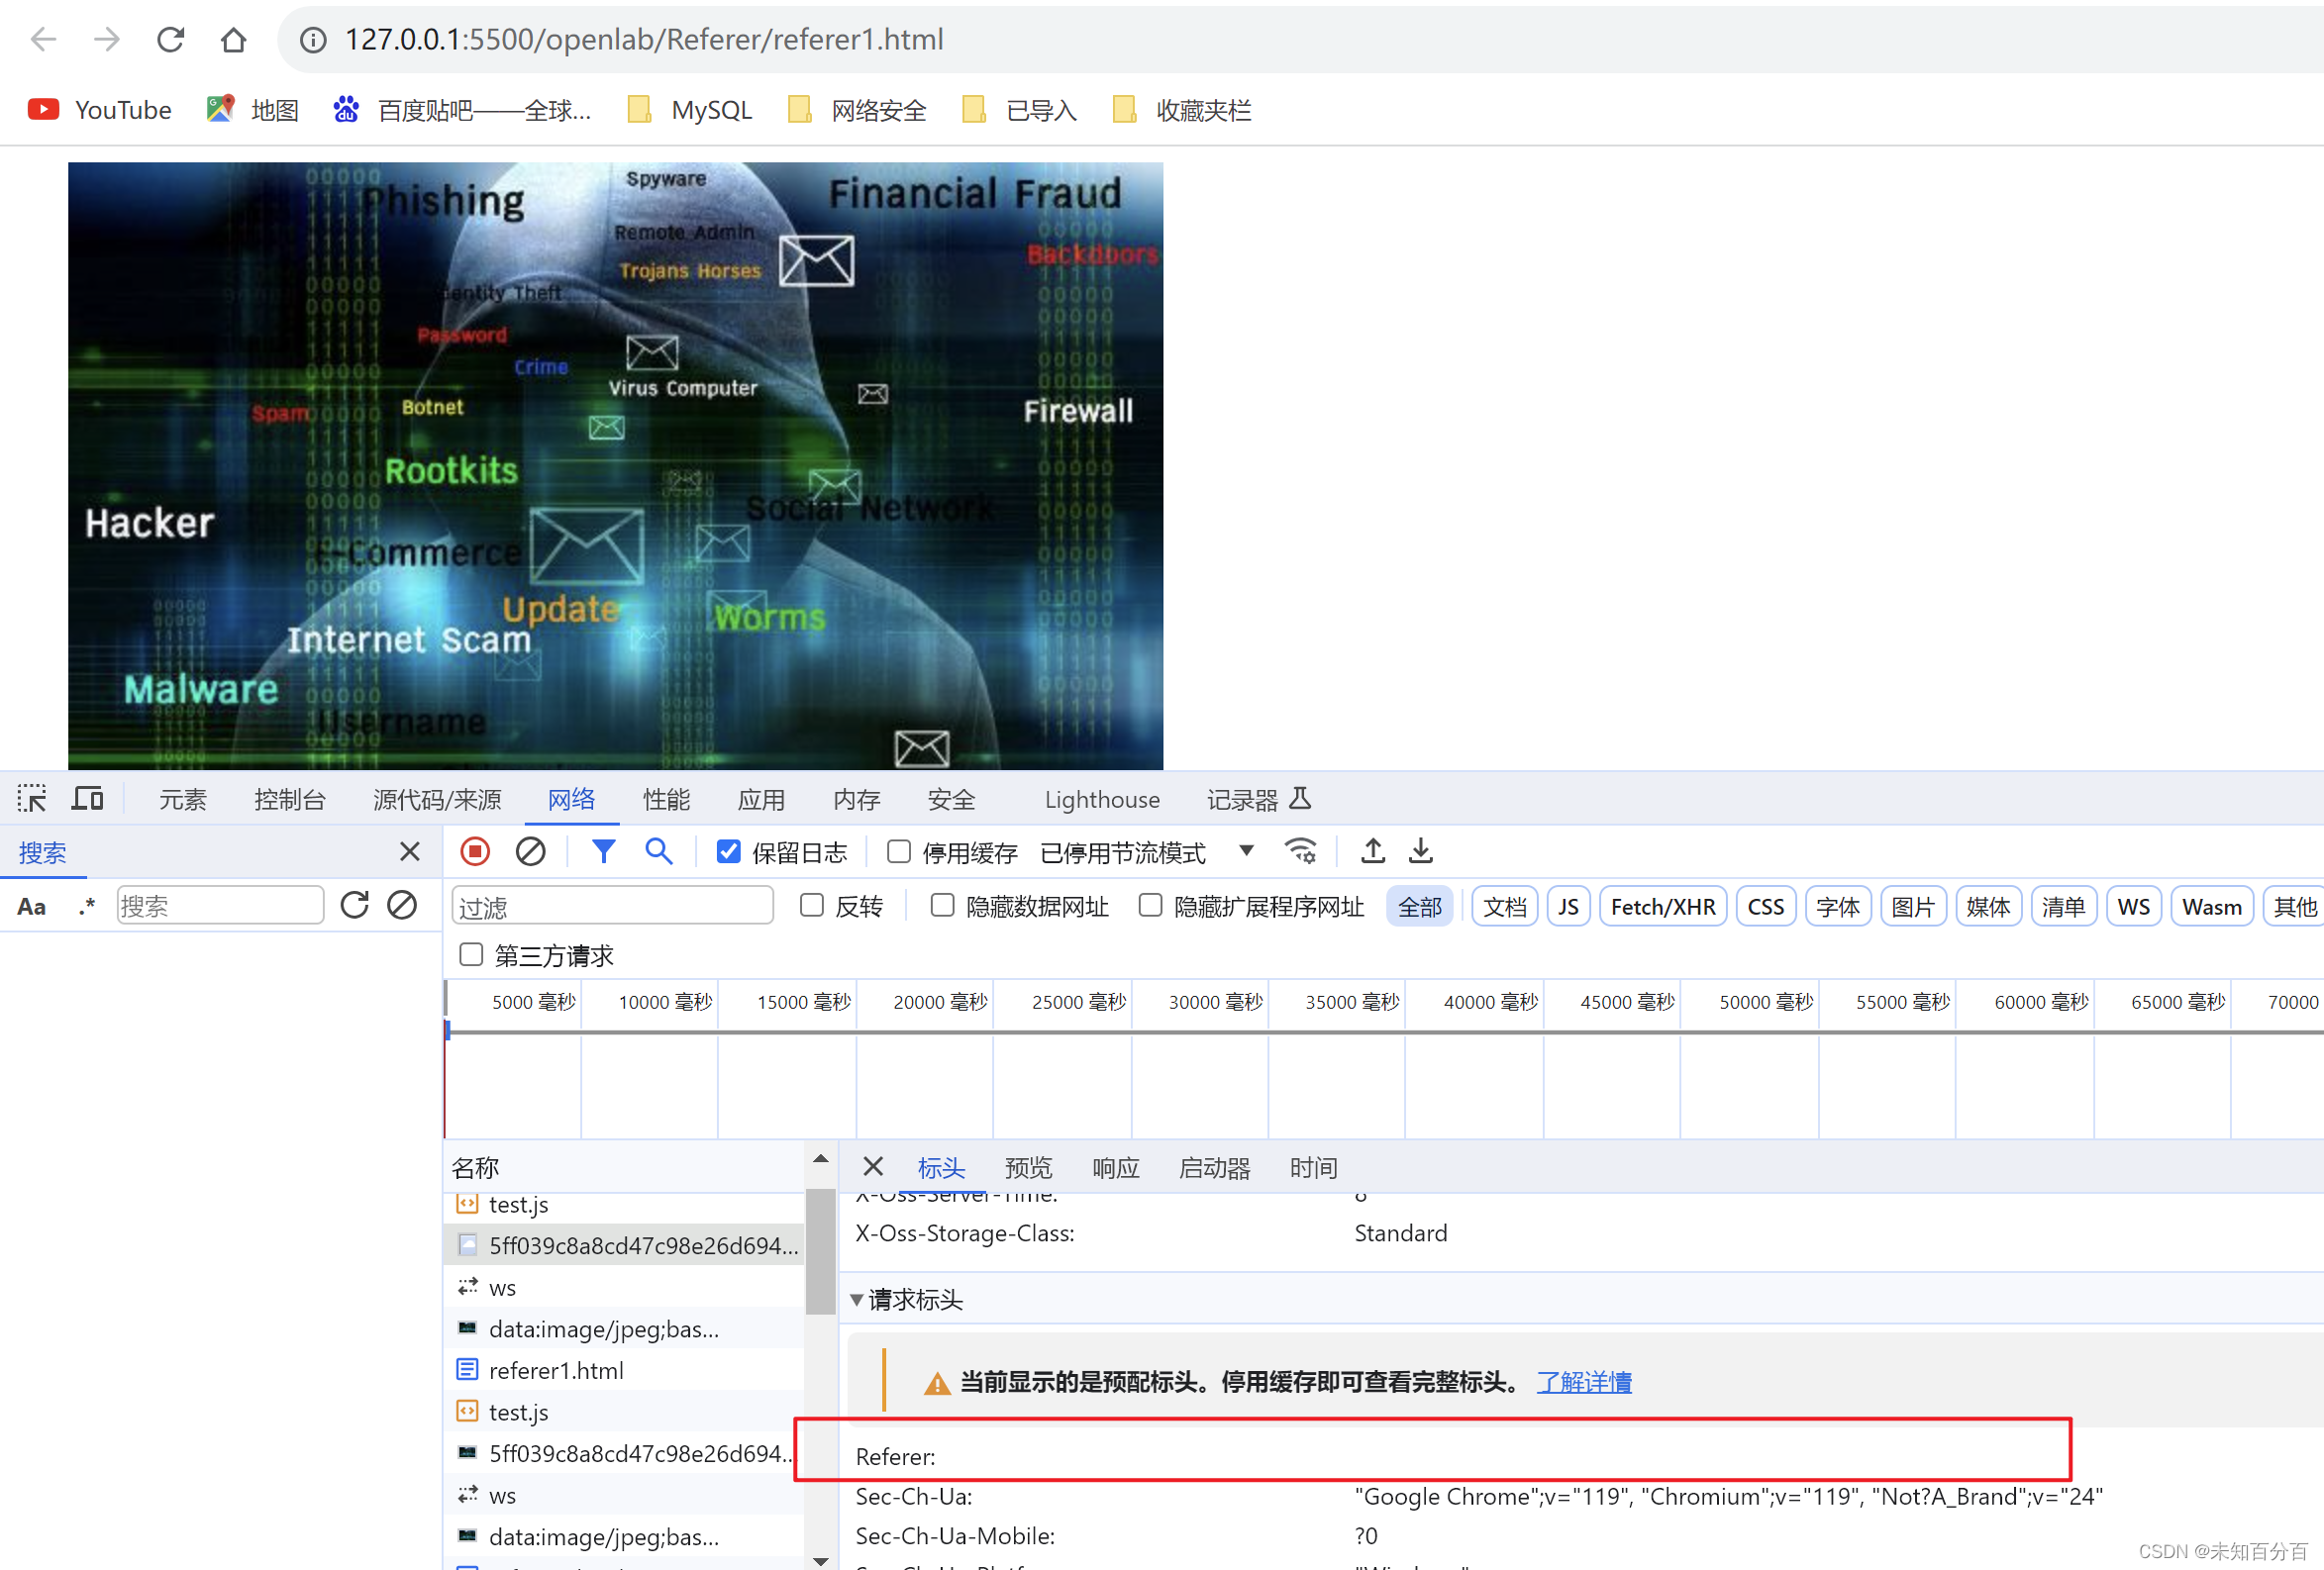This screenshot has height=1570, width=2324.
Task: Open 收藏夹栏 bookmark folder
Action: [1181, 109]
